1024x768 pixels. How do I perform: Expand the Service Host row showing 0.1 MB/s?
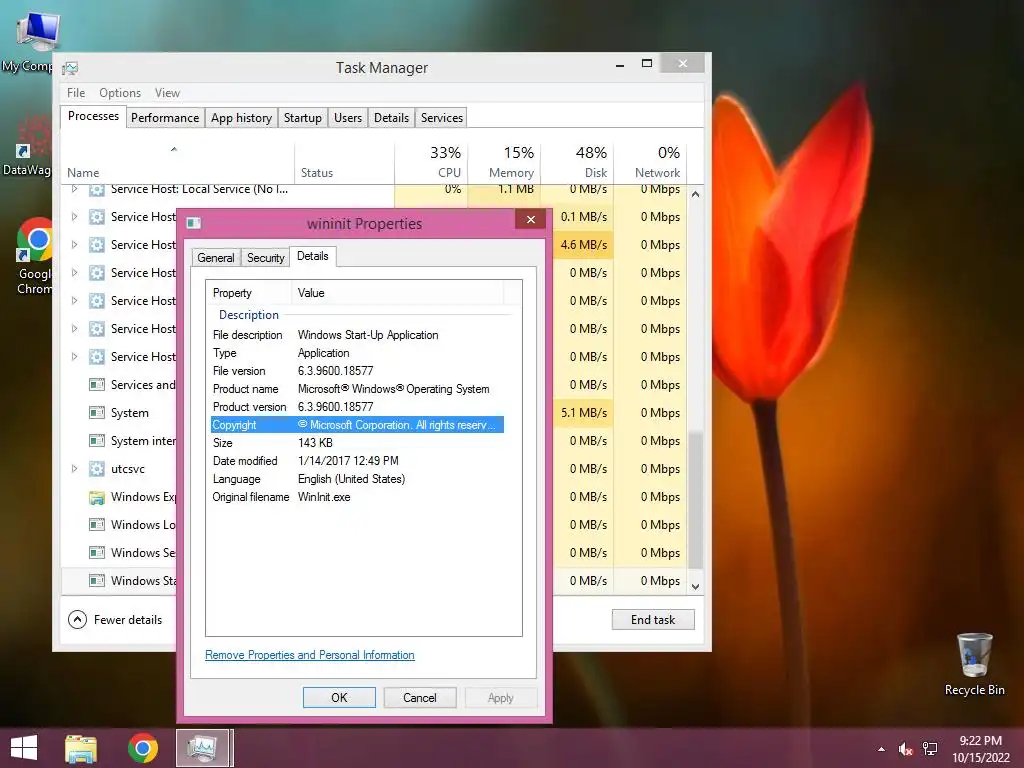(74, 217)
